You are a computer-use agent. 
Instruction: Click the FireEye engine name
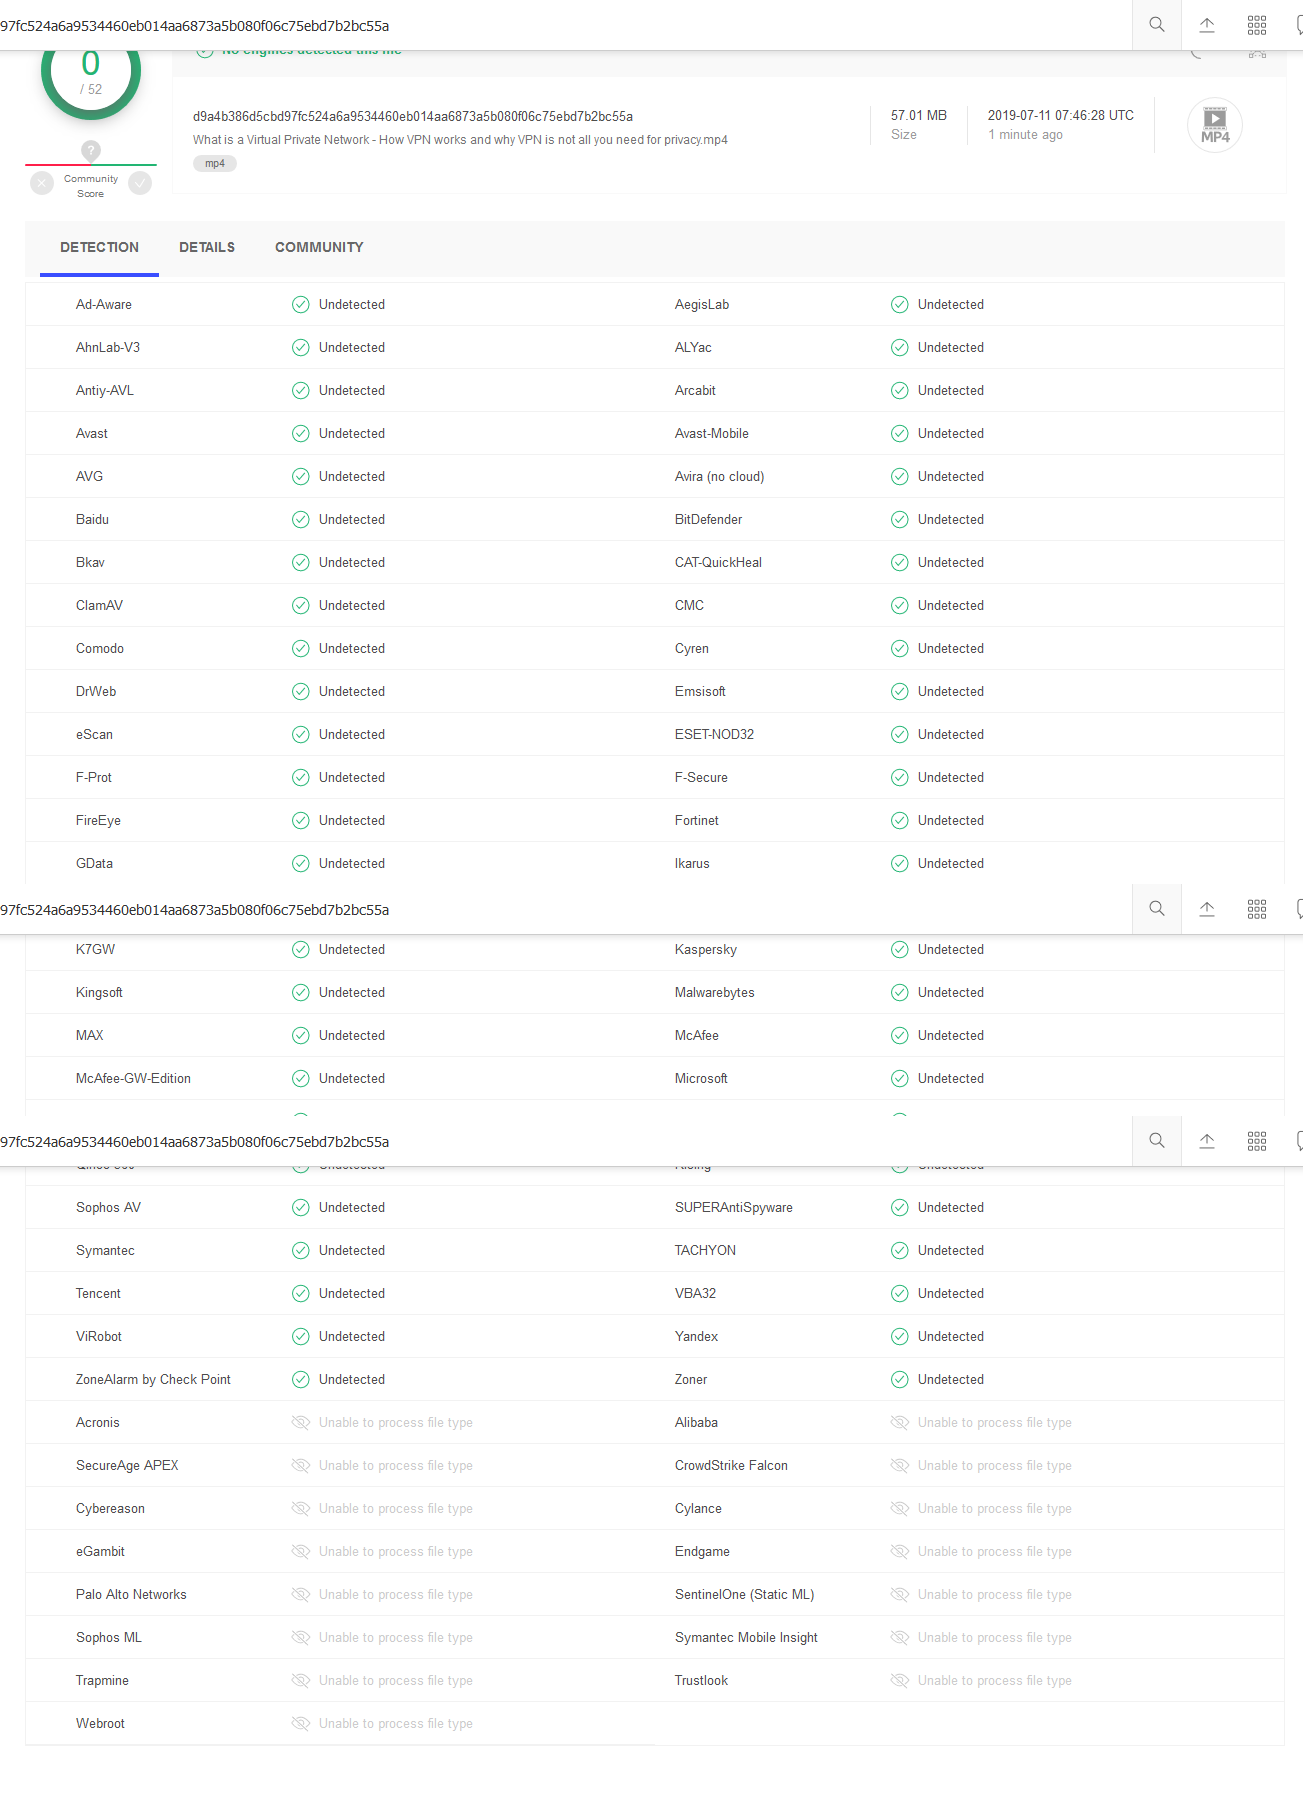click(98, 821)
